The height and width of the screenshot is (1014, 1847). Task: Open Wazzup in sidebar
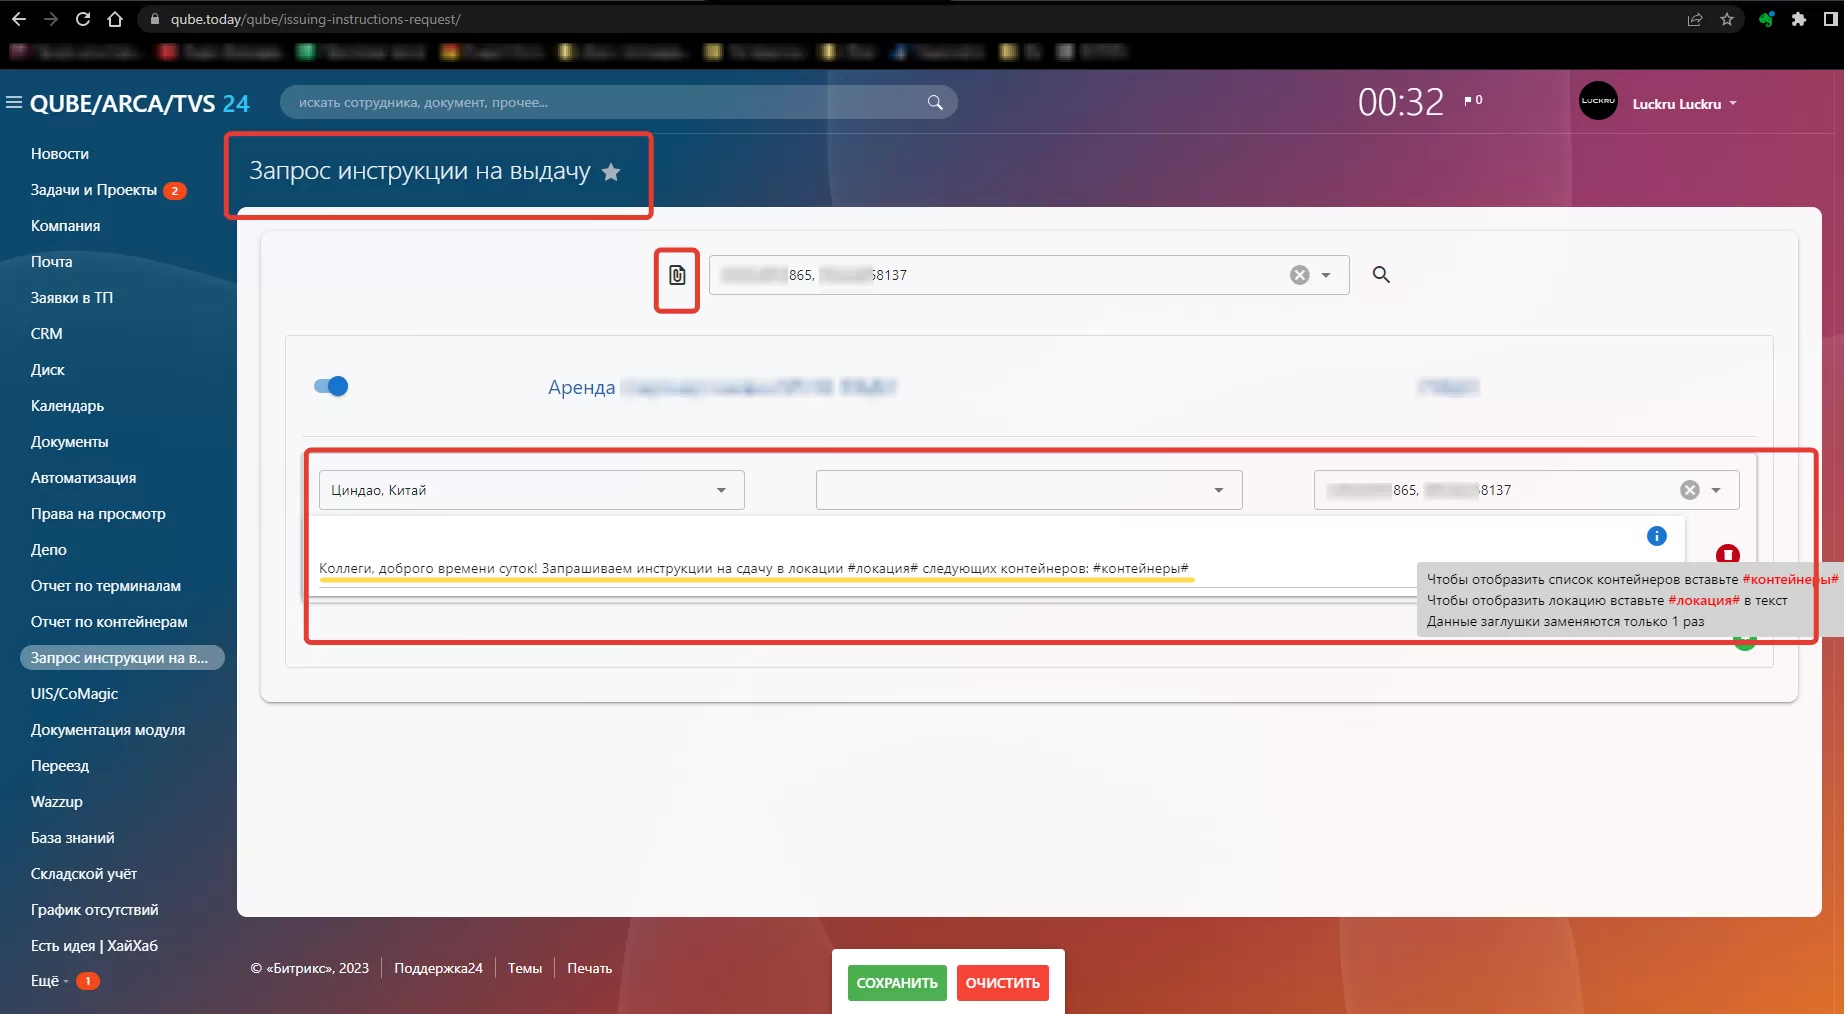(57, 802)
